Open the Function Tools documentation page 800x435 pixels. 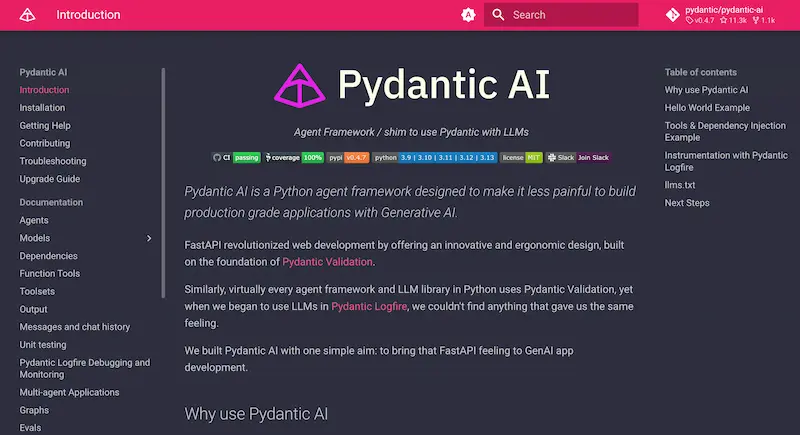coord(49,274)
